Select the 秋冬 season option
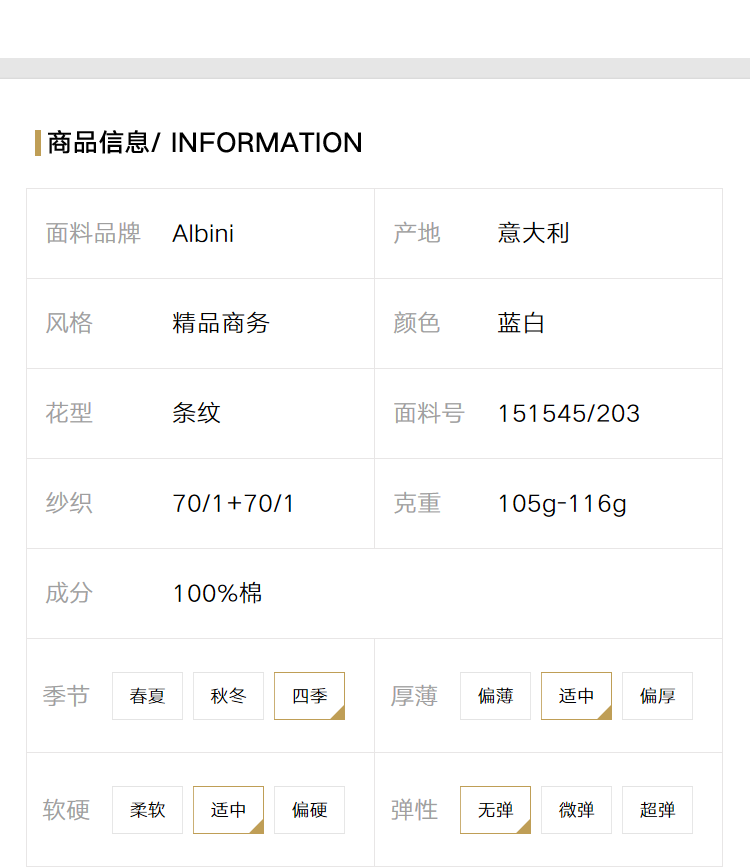Image resolution: width=750 pixels, height=867 pixels. (x=228, y=696)
